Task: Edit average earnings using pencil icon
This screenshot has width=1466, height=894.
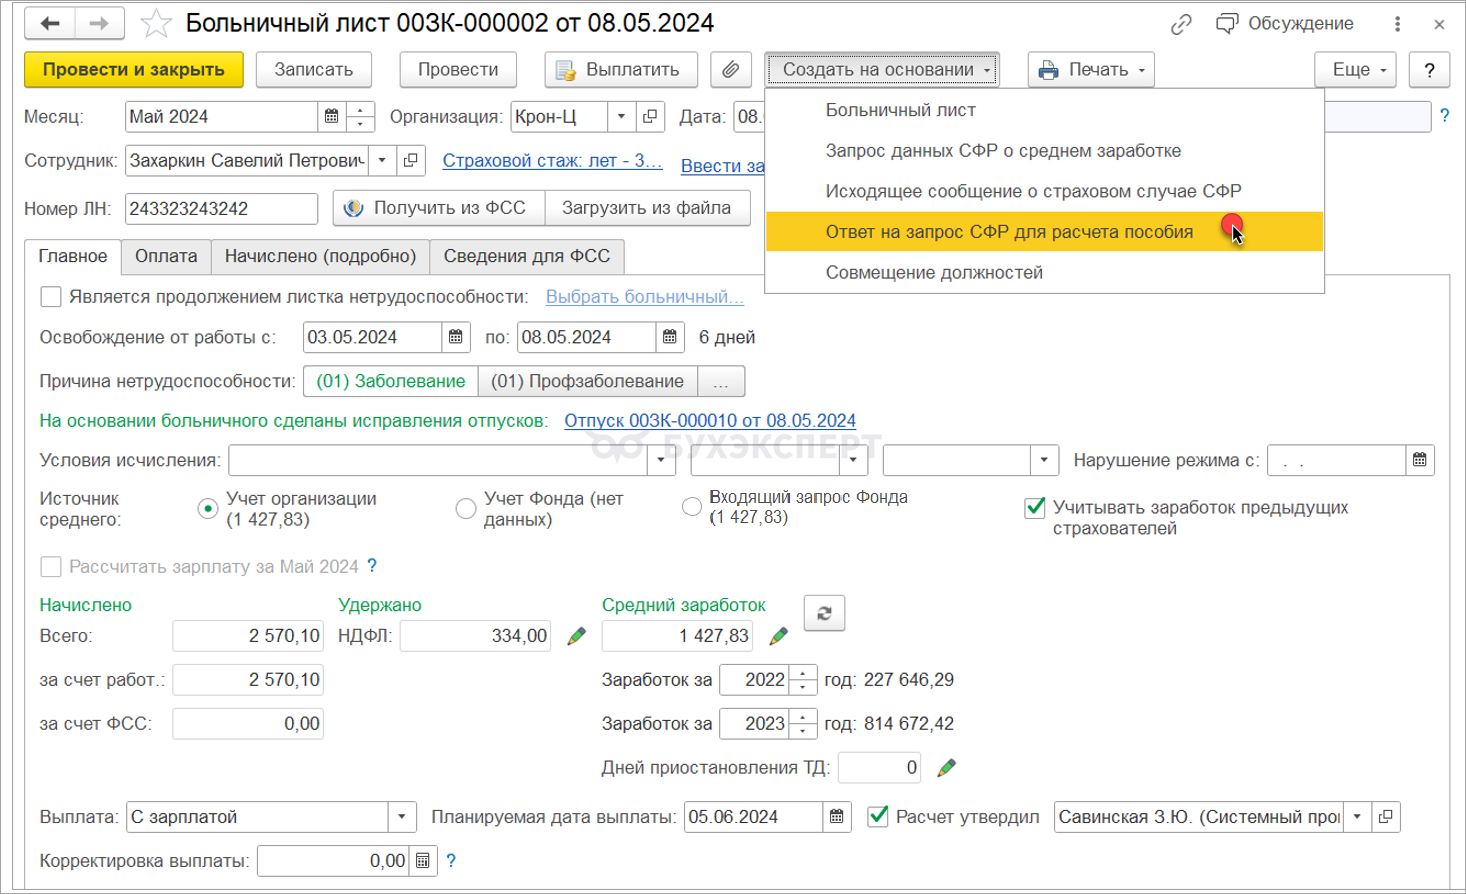Action: coord(778,636)
